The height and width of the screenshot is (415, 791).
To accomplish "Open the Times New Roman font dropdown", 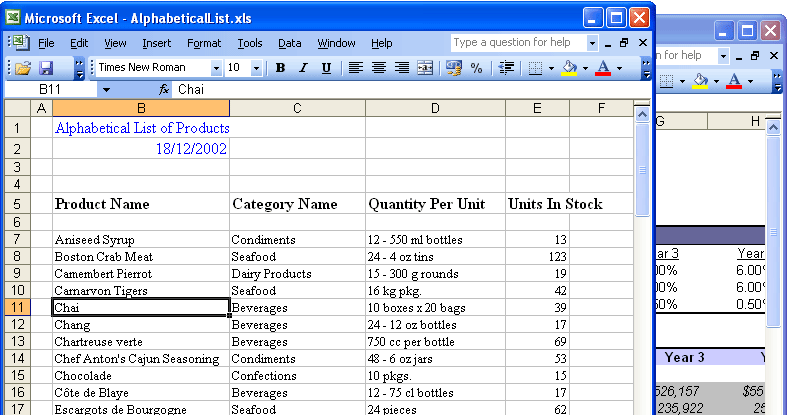I will tap(216, 68).
